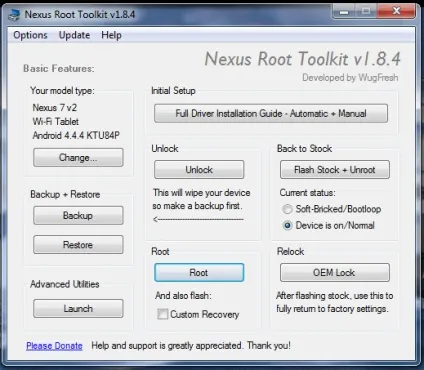Click the 'Basic Features:' heading
Image resolution: width=424 pixels, height=370 pixels.
[x=59, y=69]
